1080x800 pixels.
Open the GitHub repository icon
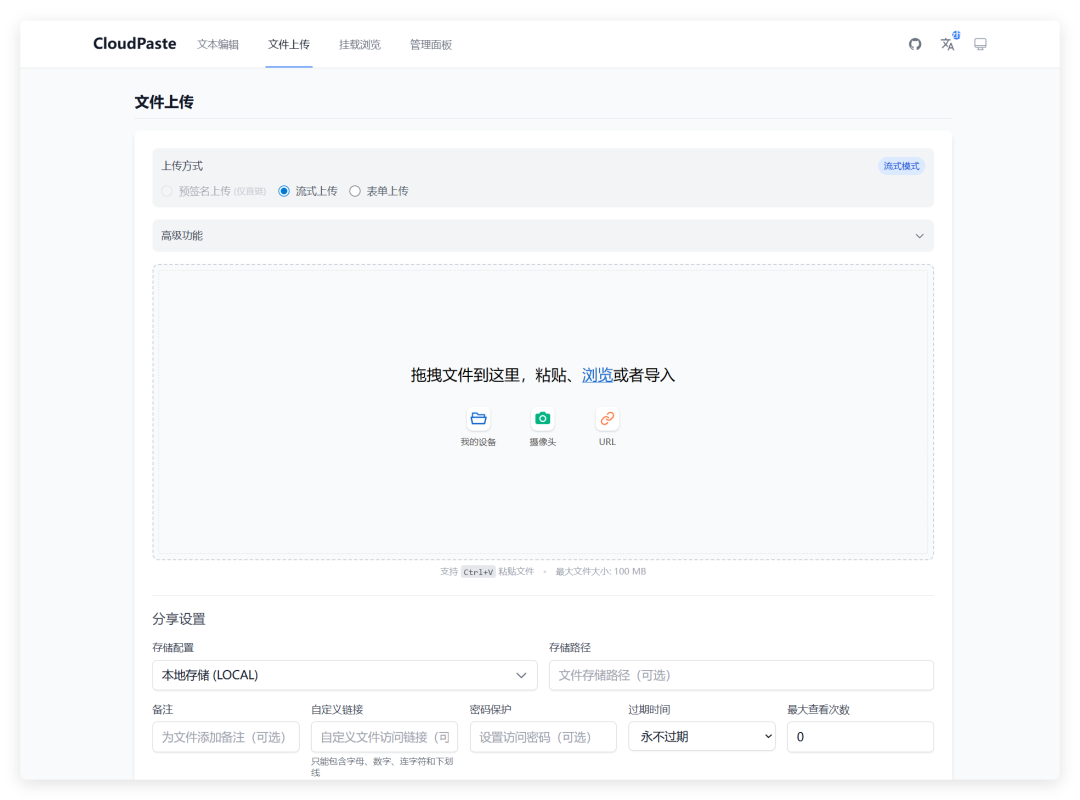coord(914,44)
